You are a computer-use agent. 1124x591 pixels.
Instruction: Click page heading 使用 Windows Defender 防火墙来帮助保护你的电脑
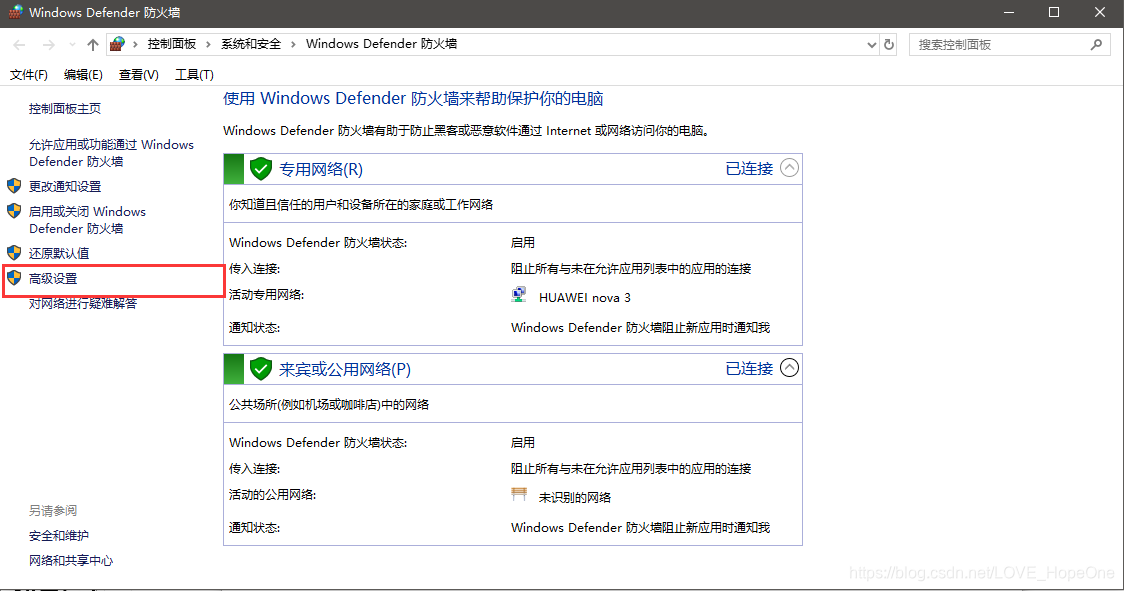point(413,98)
